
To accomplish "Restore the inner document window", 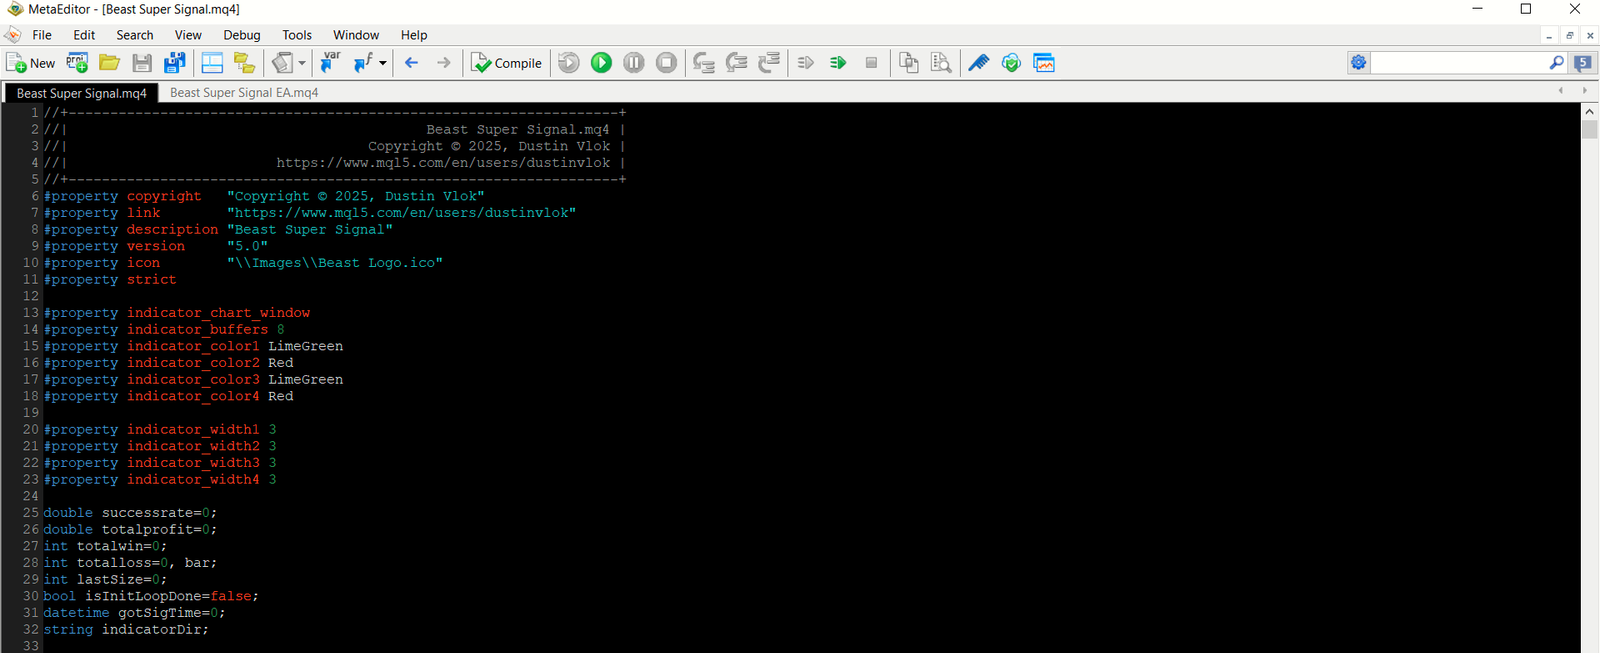I will pyautogui.click(x=1570, y=35).
